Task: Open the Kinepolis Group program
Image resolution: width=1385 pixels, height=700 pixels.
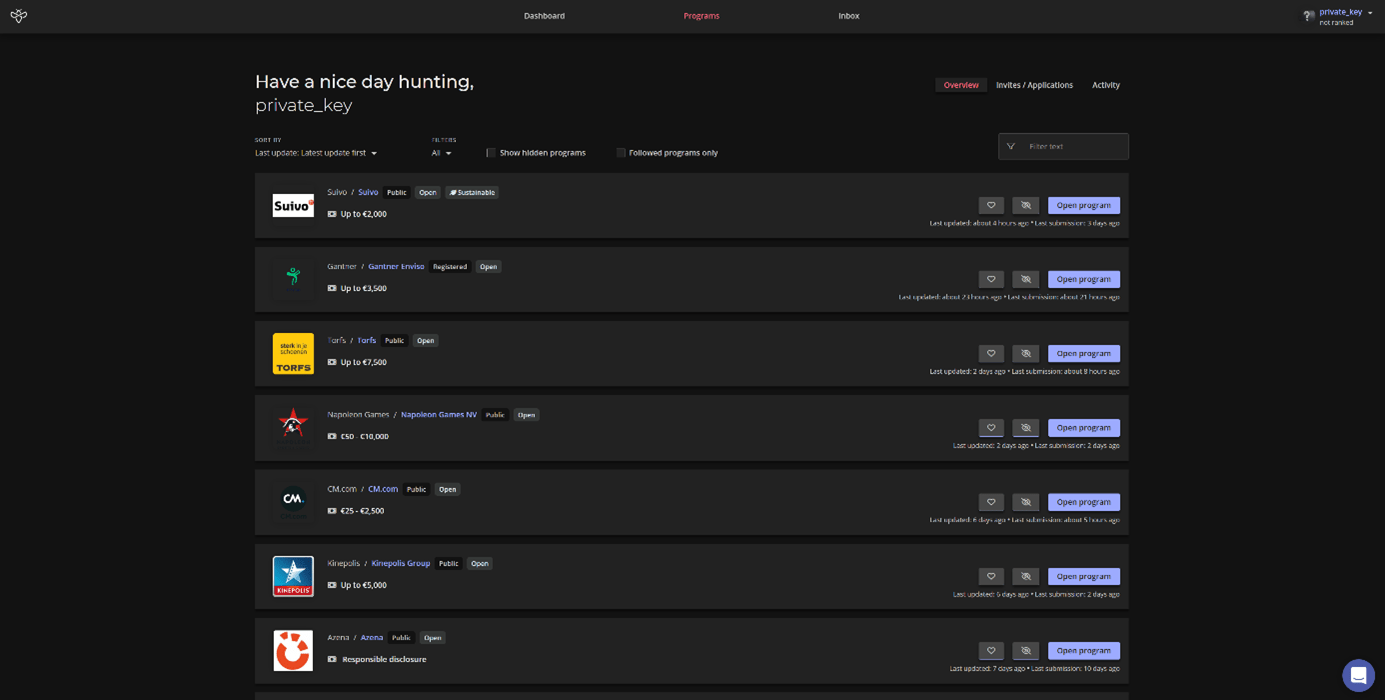Action: [1084, 576]
